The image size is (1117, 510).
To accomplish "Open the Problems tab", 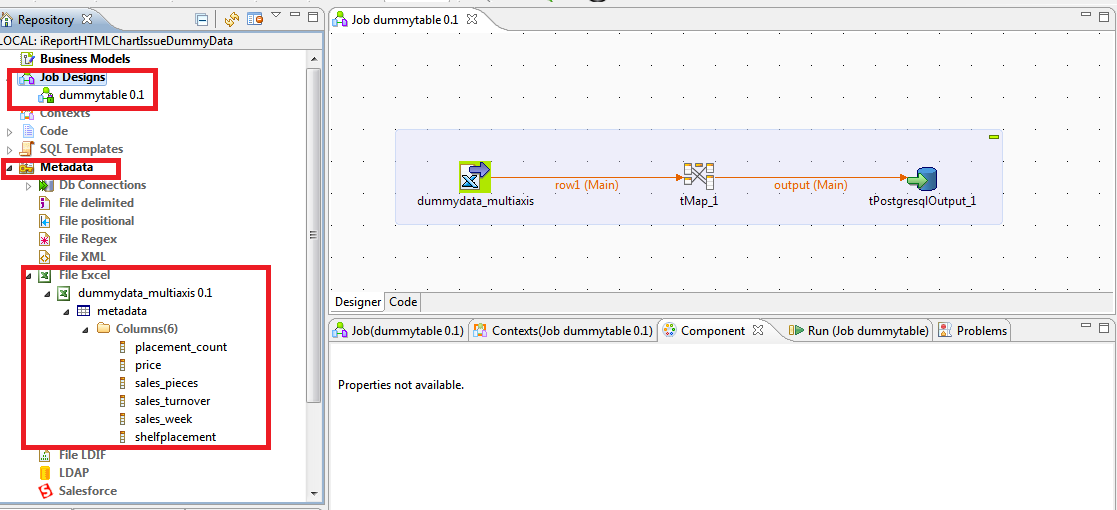I will (974, 331).
